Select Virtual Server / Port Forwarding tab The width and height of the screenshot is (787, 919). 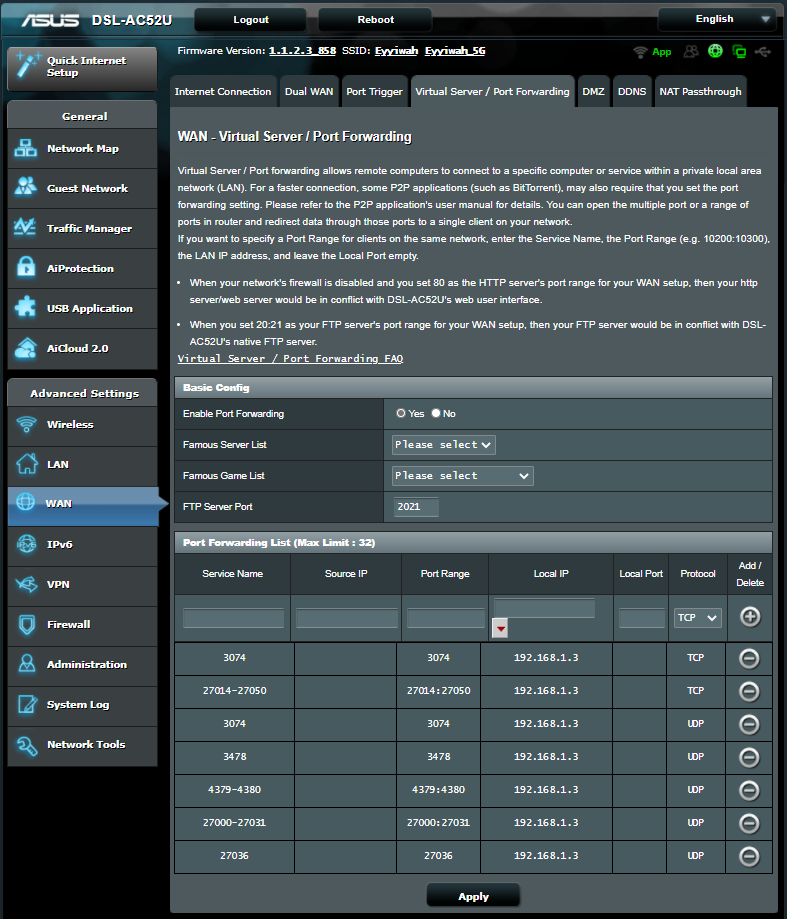coord(492,91)
